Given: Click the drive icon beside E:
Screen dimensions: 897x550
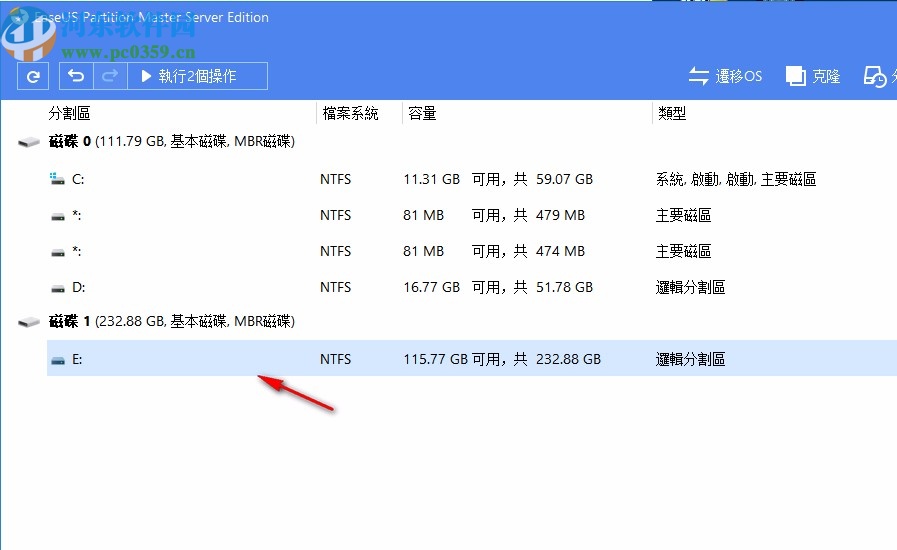Looking at the screenshot, I should tap(58, 361).
